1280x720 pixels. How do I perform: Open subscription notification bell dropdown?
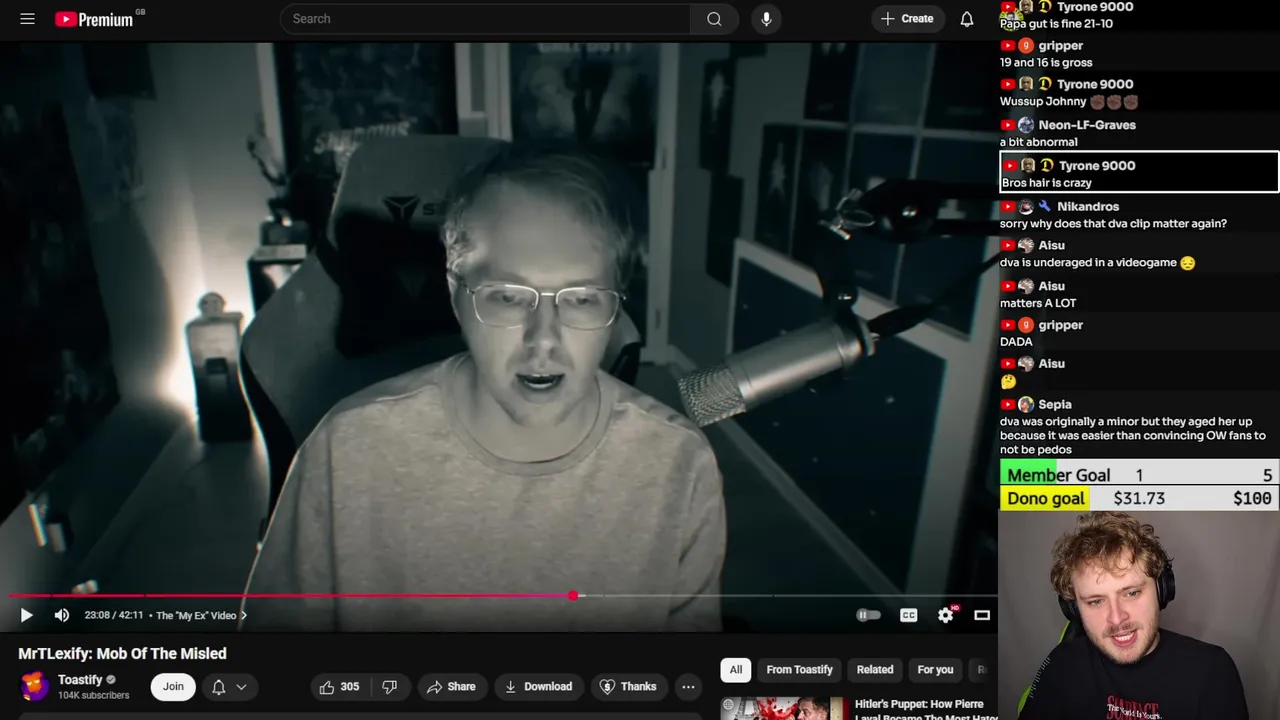(229, 686)
